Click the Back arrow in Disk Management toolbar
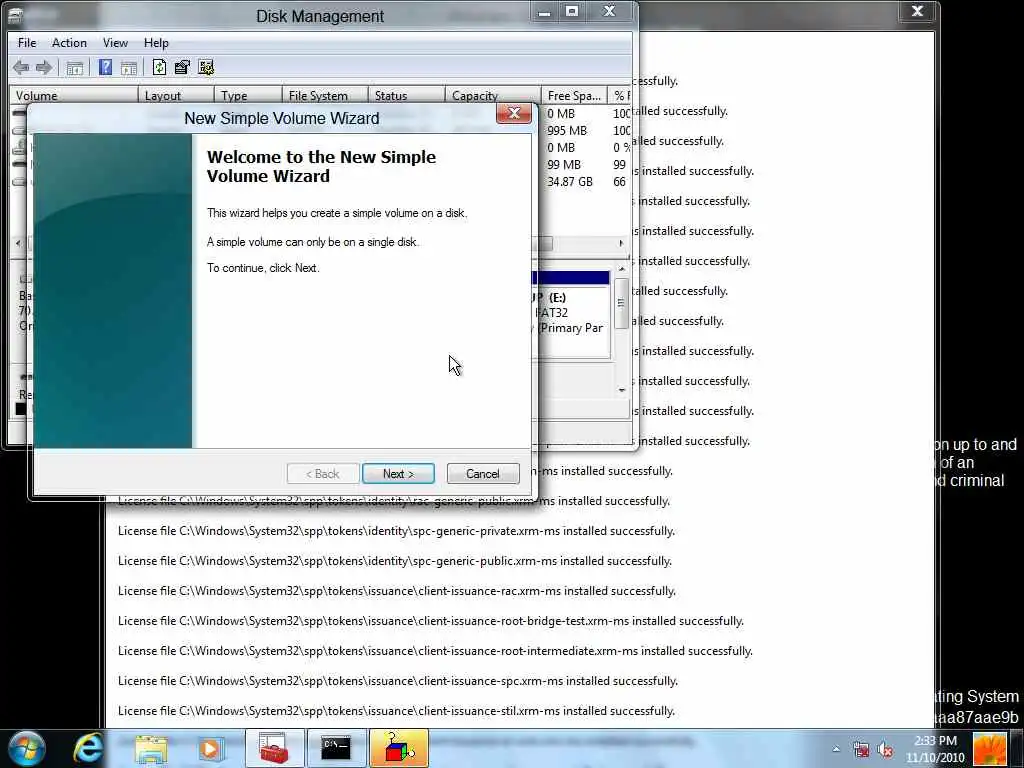Viewport: 1024px width, 768px height. pyautogui.click(x=21, y=67)
